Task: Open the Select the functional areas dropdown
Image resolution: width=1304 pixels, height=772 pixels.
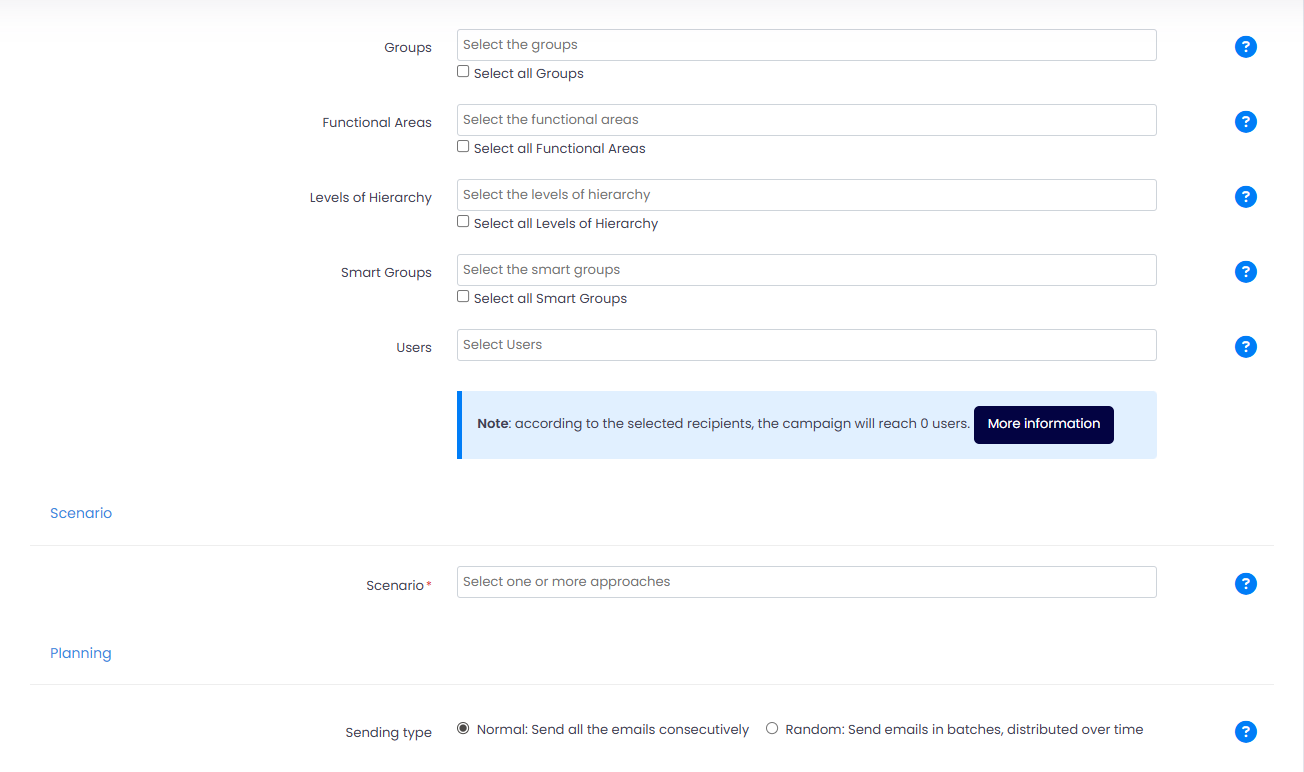Action: 806,120
